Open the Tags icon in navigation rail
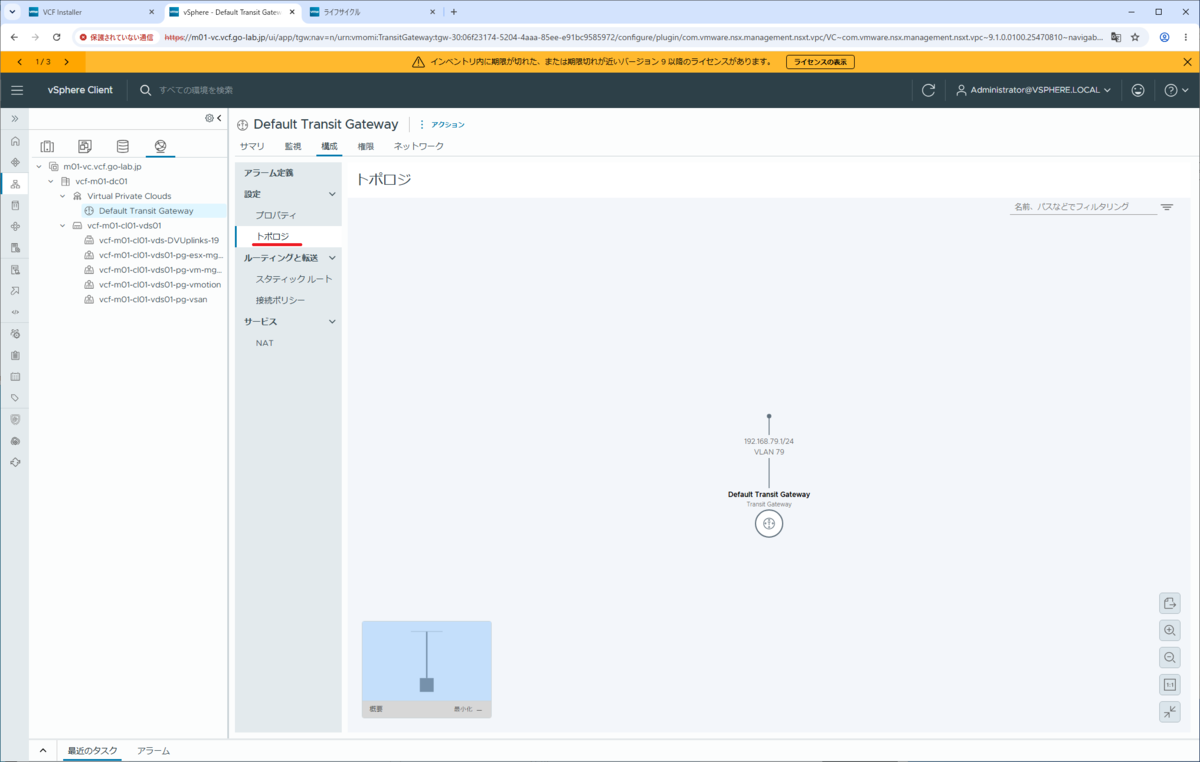Screen dimensions: 1200x762 tap(15, 398)
